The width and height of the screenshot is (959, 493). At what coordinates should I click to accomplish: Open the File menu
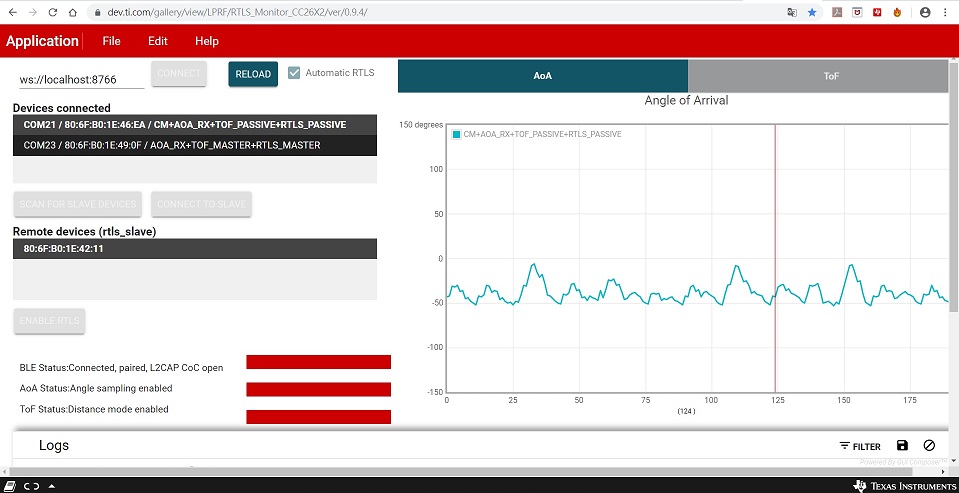[111, 41]
